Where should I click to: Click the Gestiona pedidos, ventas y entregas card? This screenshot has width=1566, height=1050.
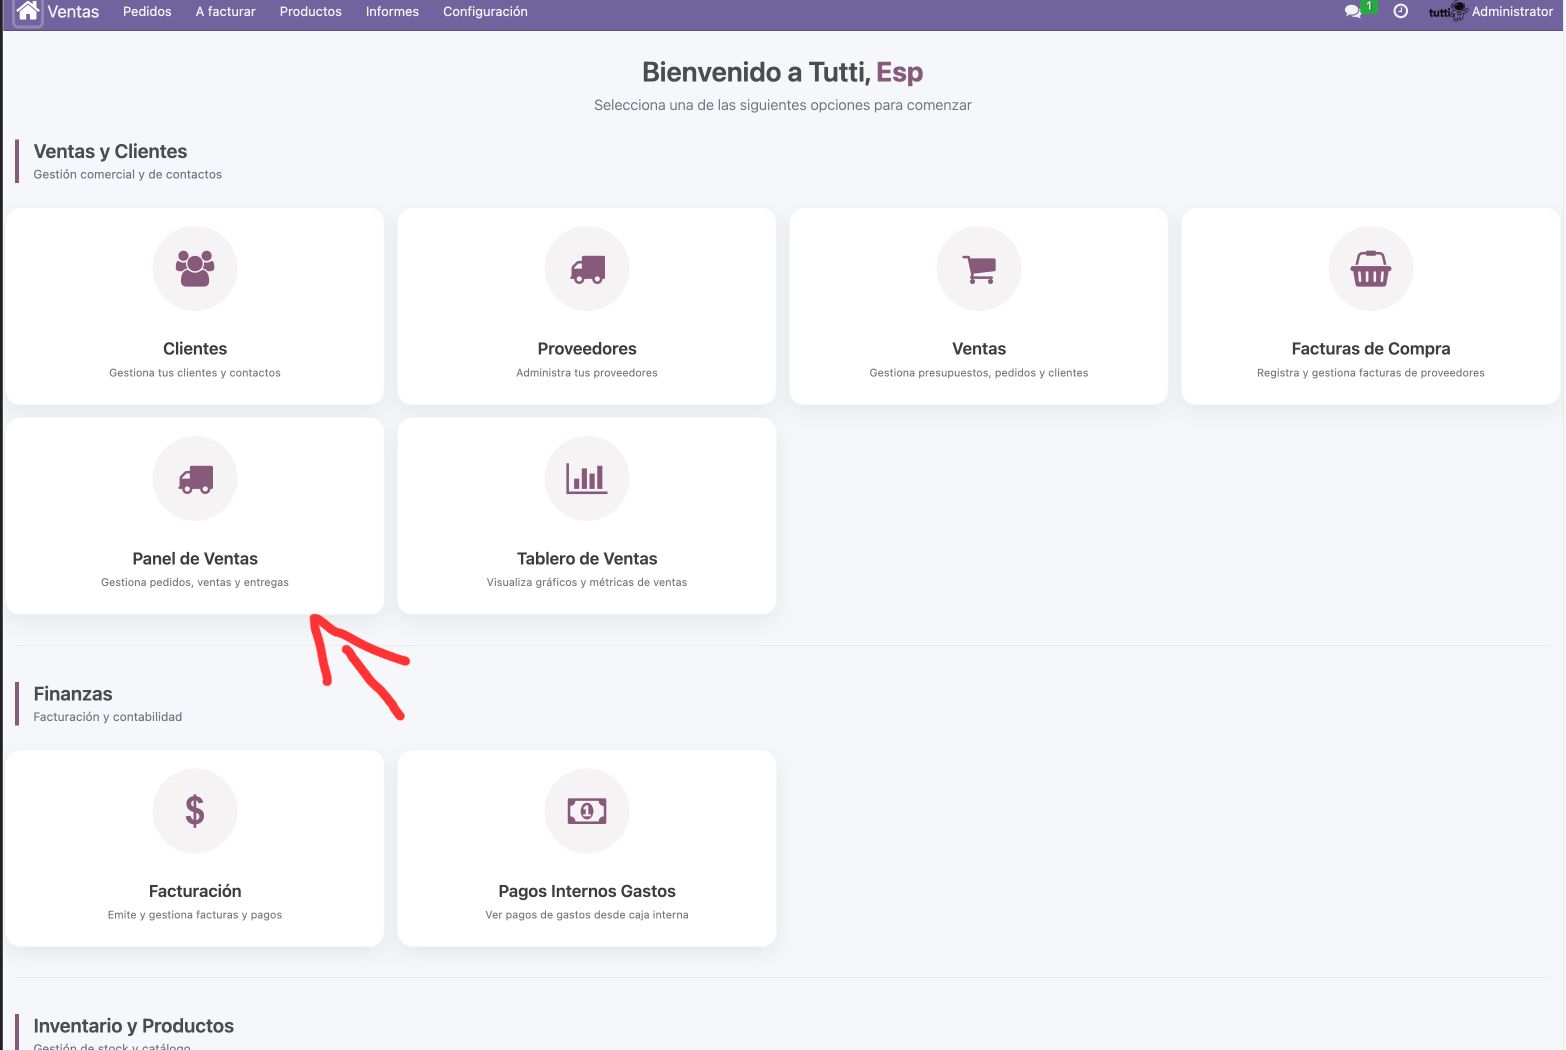coord(195,516)
